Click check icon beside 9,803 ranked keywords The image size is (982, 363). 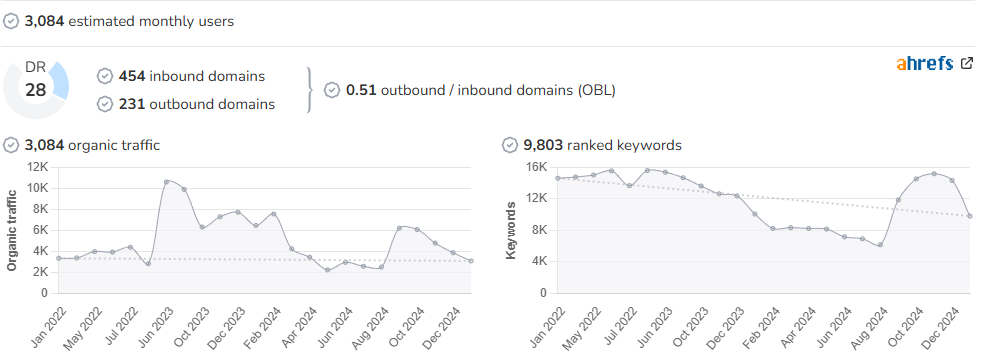510,145
